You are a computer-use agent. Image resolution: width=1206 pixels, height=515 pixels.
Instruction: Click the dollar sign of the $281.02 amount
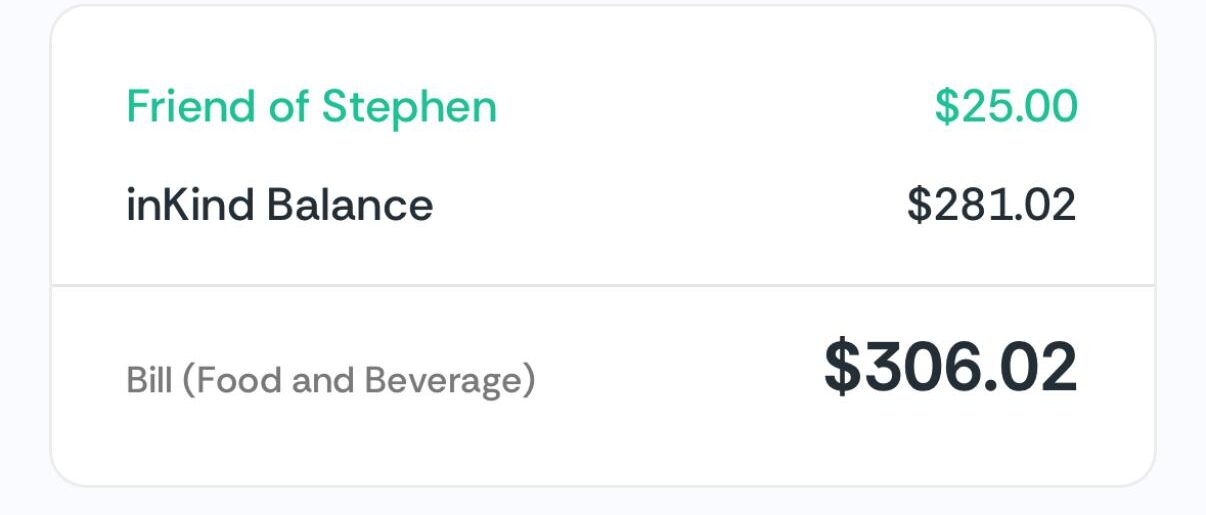coord(918,205)
